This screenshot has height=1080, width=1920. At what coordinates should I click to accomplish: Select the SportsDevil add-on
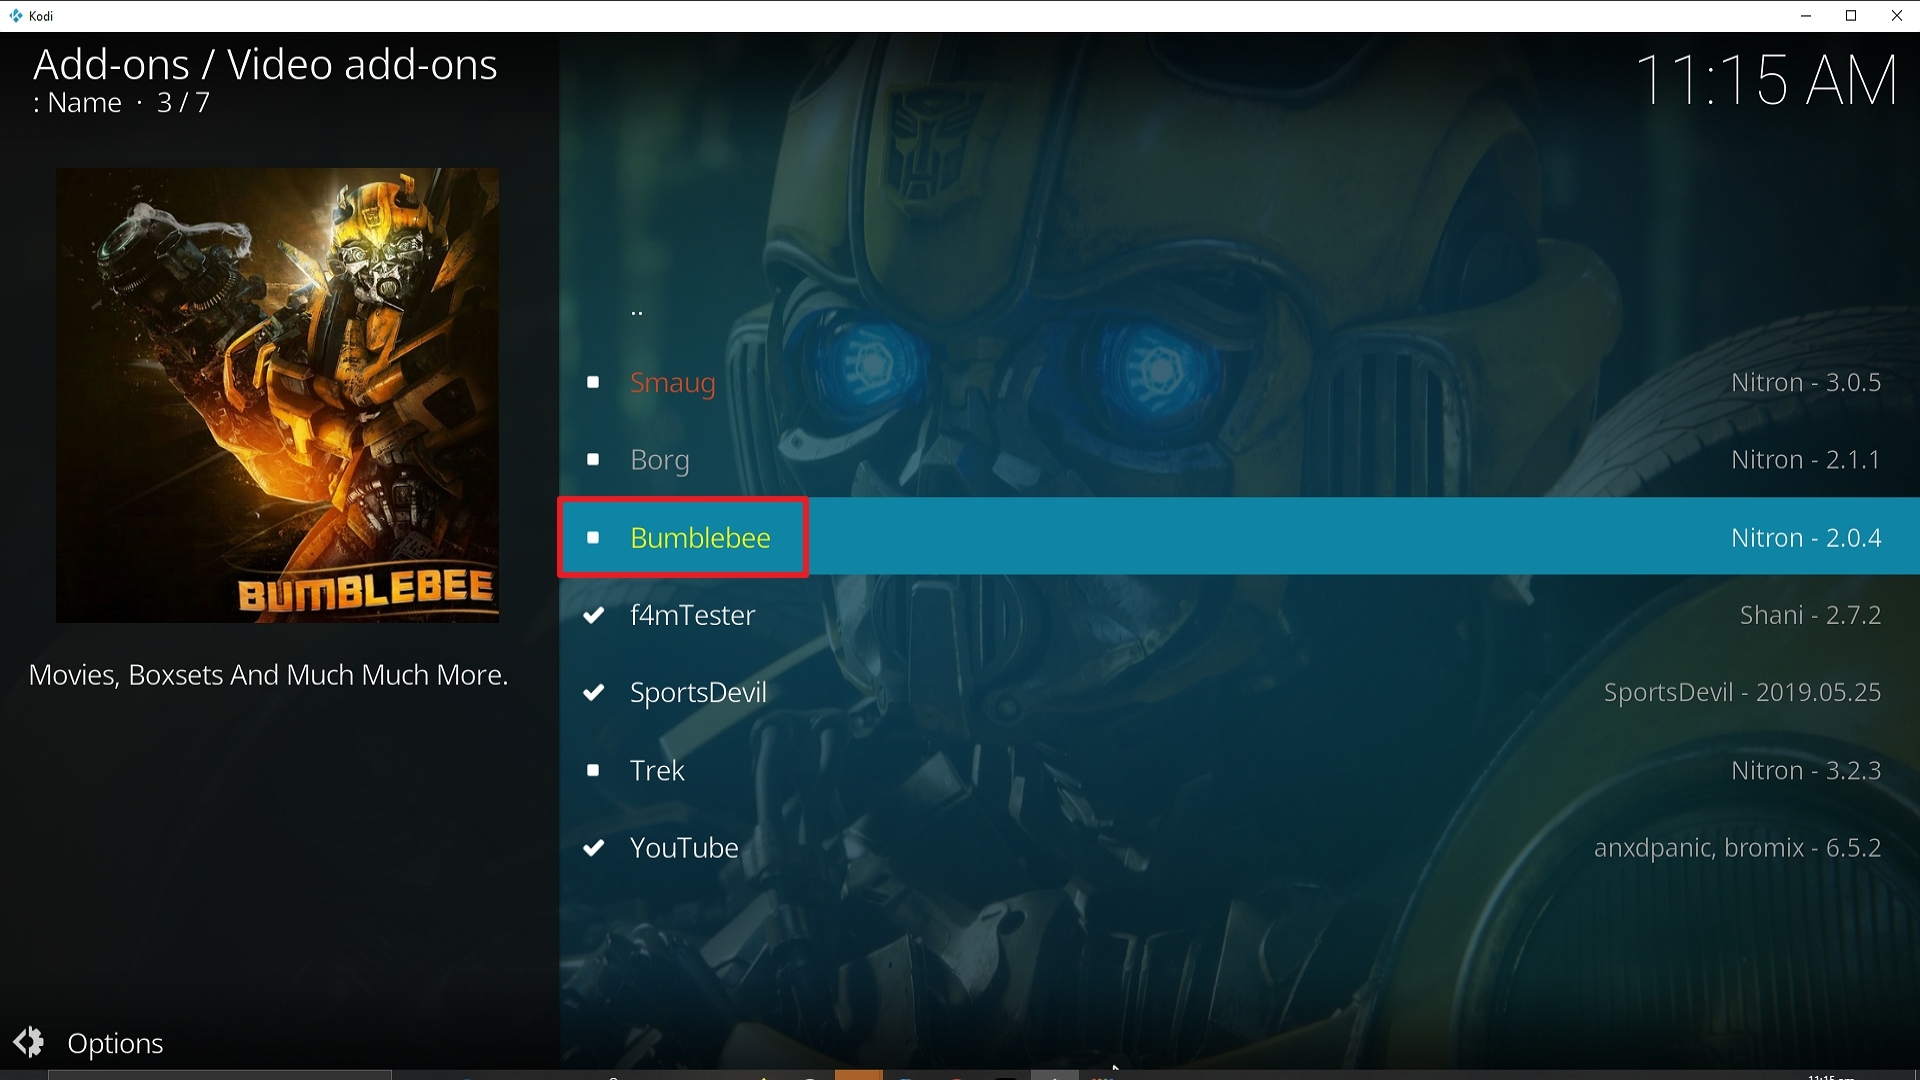coord(1239,692)
